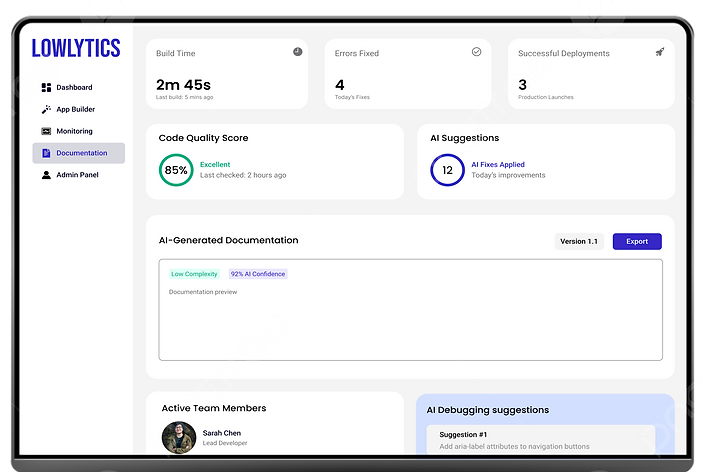Click Sarah Chen's avatar photo
The height and width of the screenshot is (472, 703).
179,437
